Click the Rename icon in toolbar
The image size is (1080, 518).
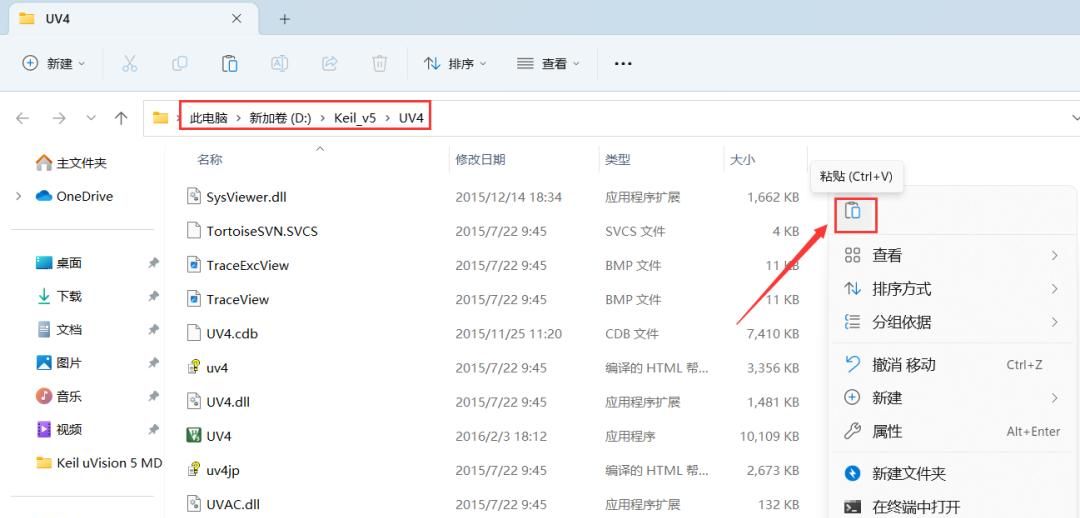[280, 63]
